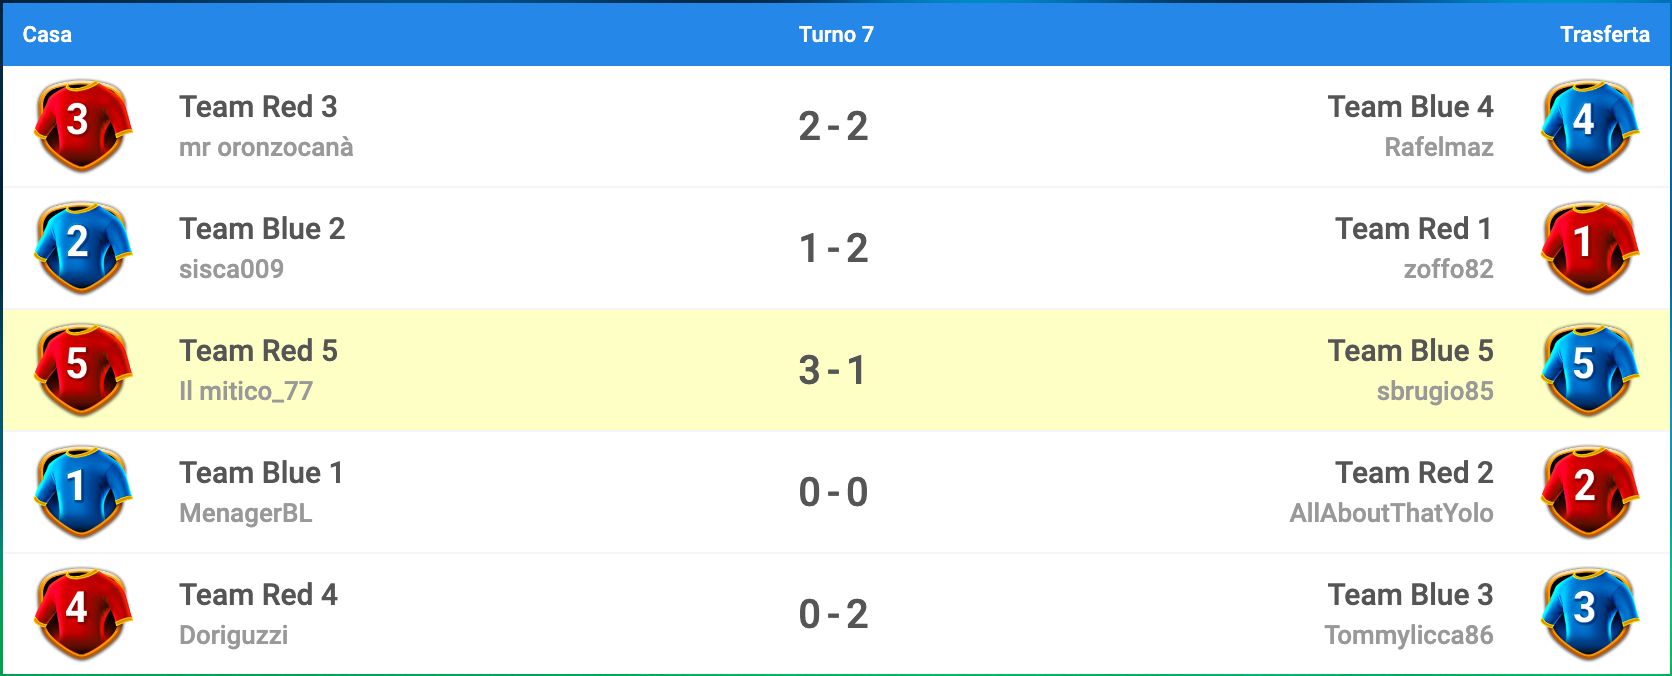This screenshot has width=1672, height=676.
Task: Click the Turno 7 header label
Action: tap(836, 35)
